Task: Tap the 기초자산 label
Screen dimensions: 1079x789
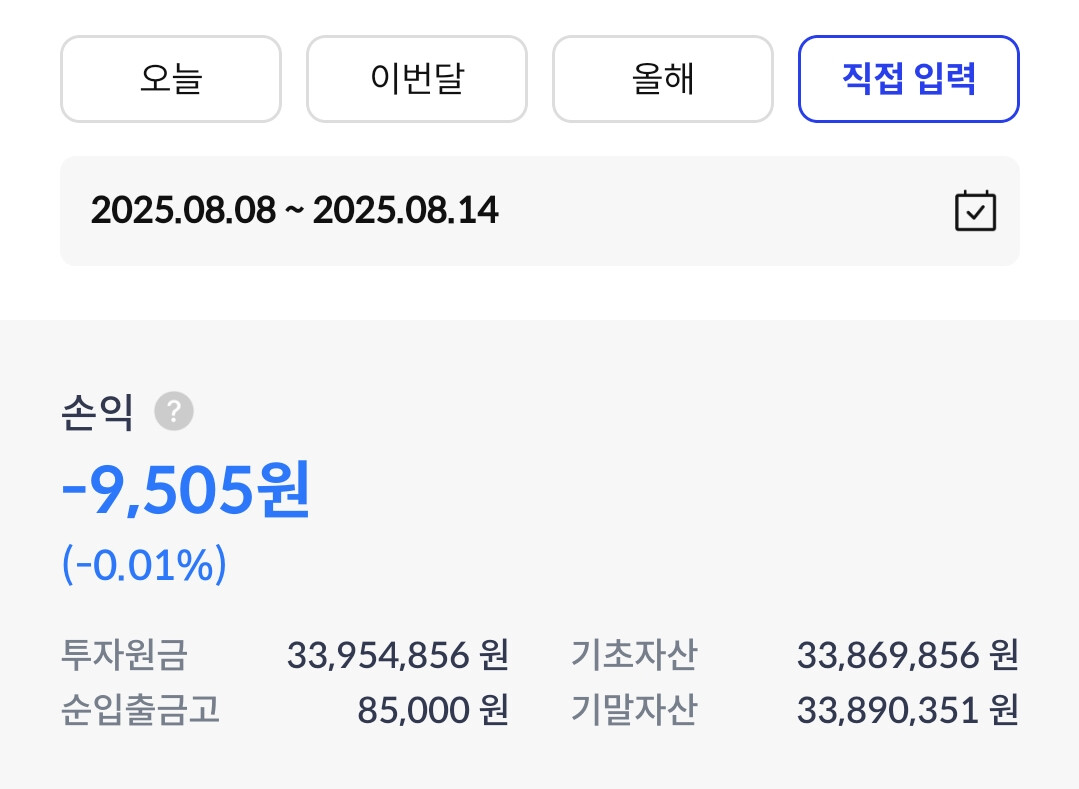Action: (x=634, y=656)
